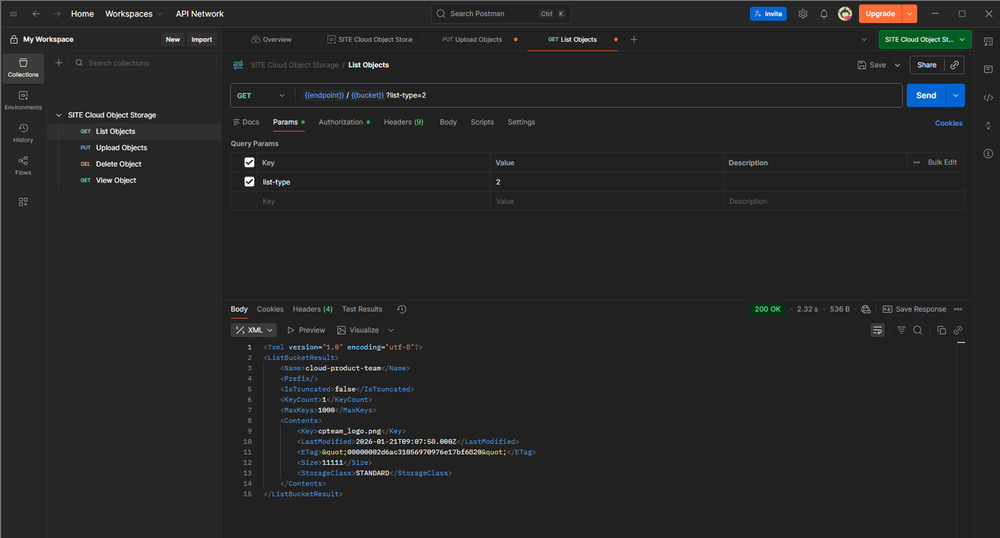Viewport: 1000px width, 538px height.
Task: Open a new request tab with plus
Action: pyautogui.click(x=634, y=40)
